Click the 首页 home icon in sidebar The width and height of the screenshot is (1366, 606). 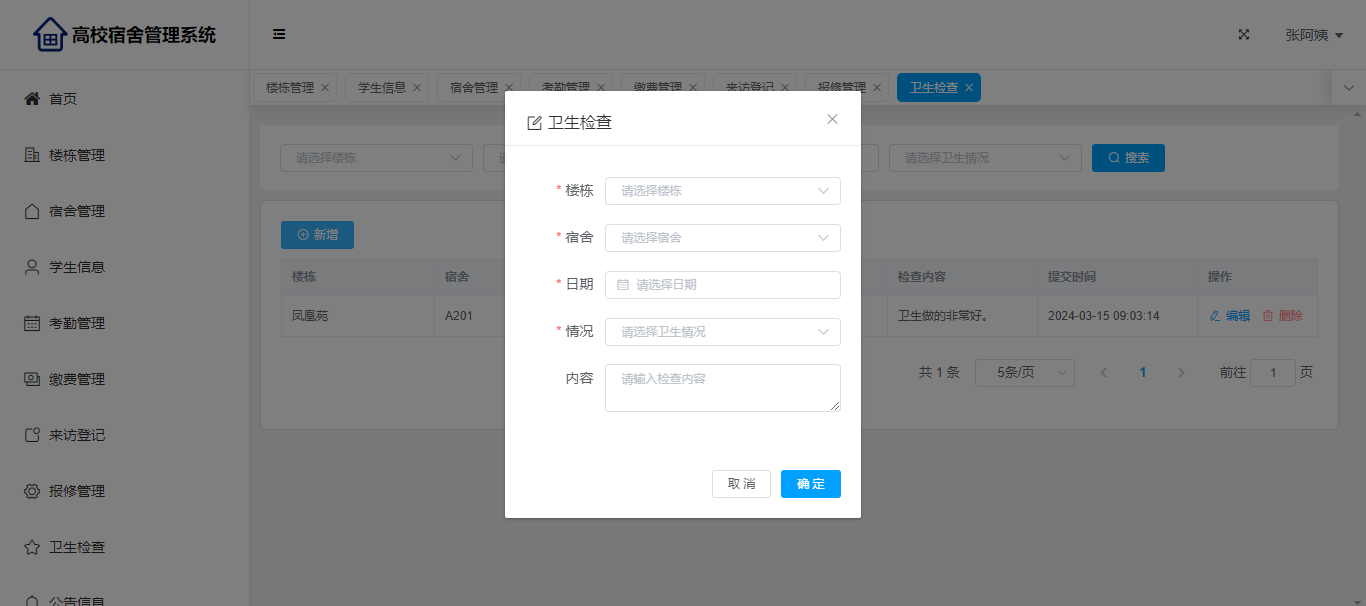pos(32,99)
